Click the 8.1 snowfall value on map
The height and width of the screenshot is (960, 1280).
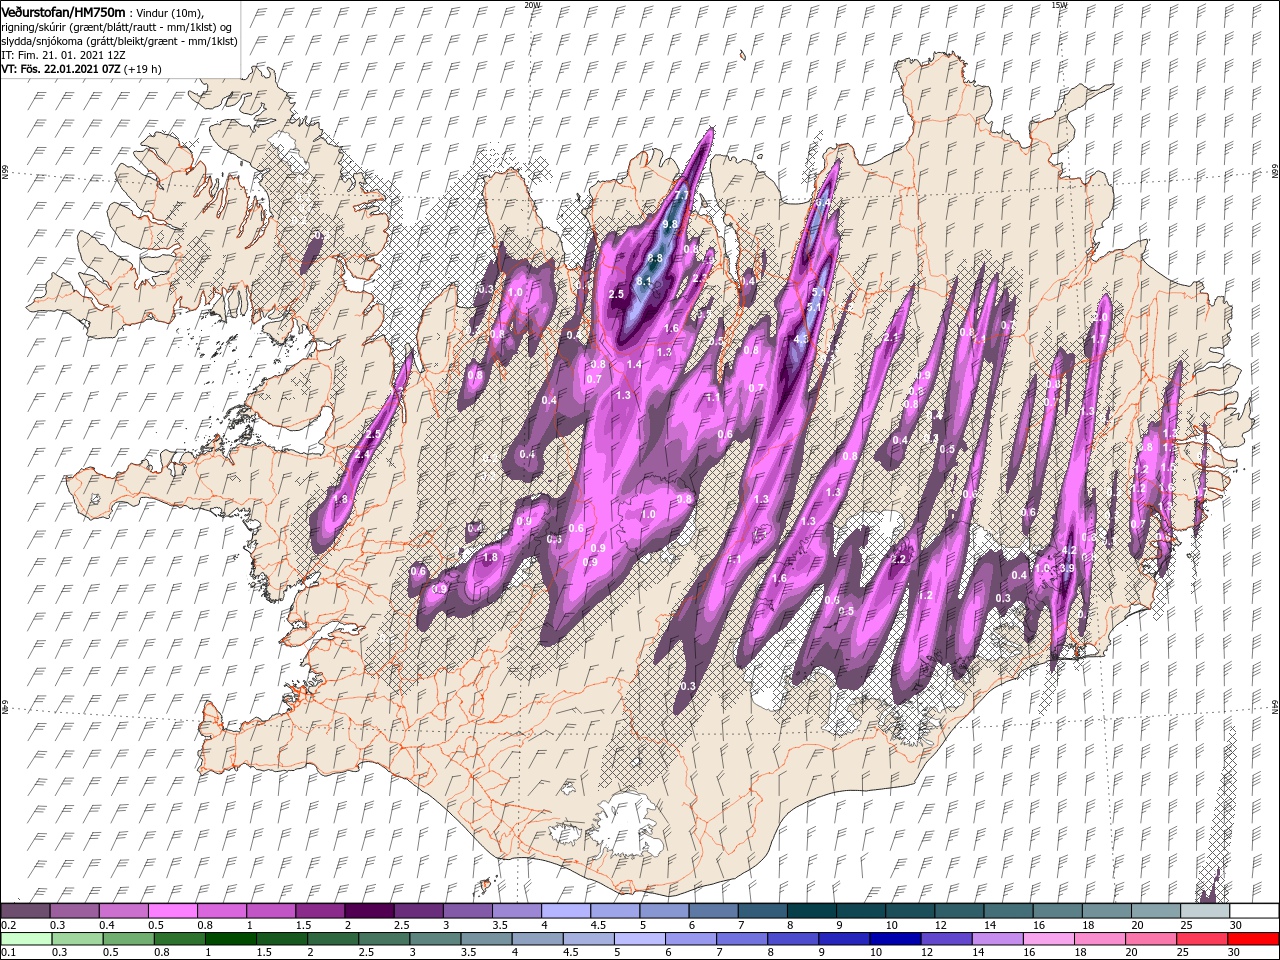coord(644,282)
